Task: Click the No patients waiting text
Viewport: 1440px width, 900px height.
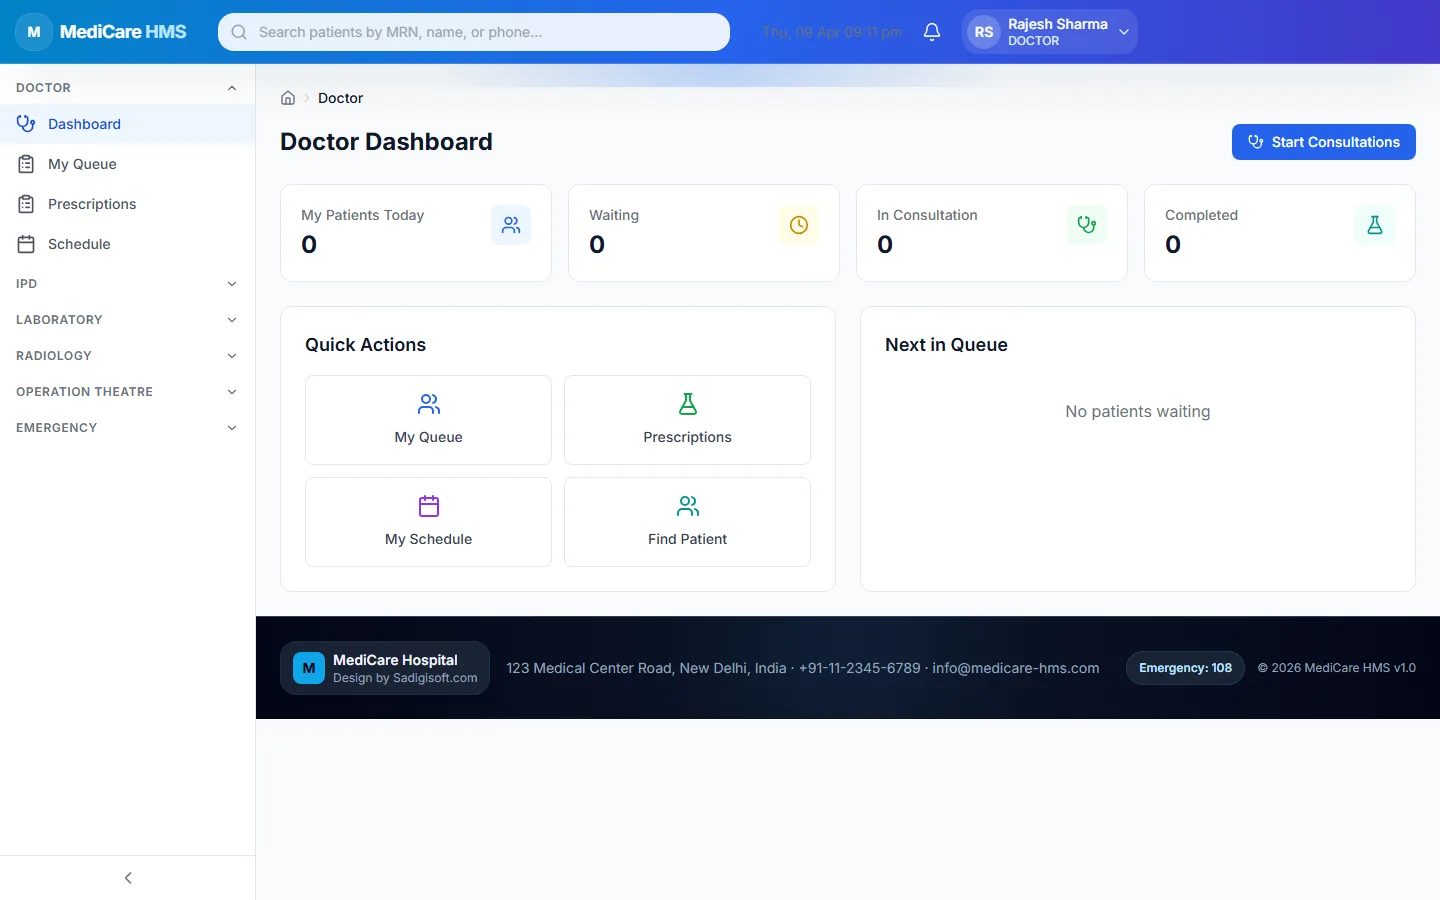Action: pyautogui.click(x=1138, y=412)
